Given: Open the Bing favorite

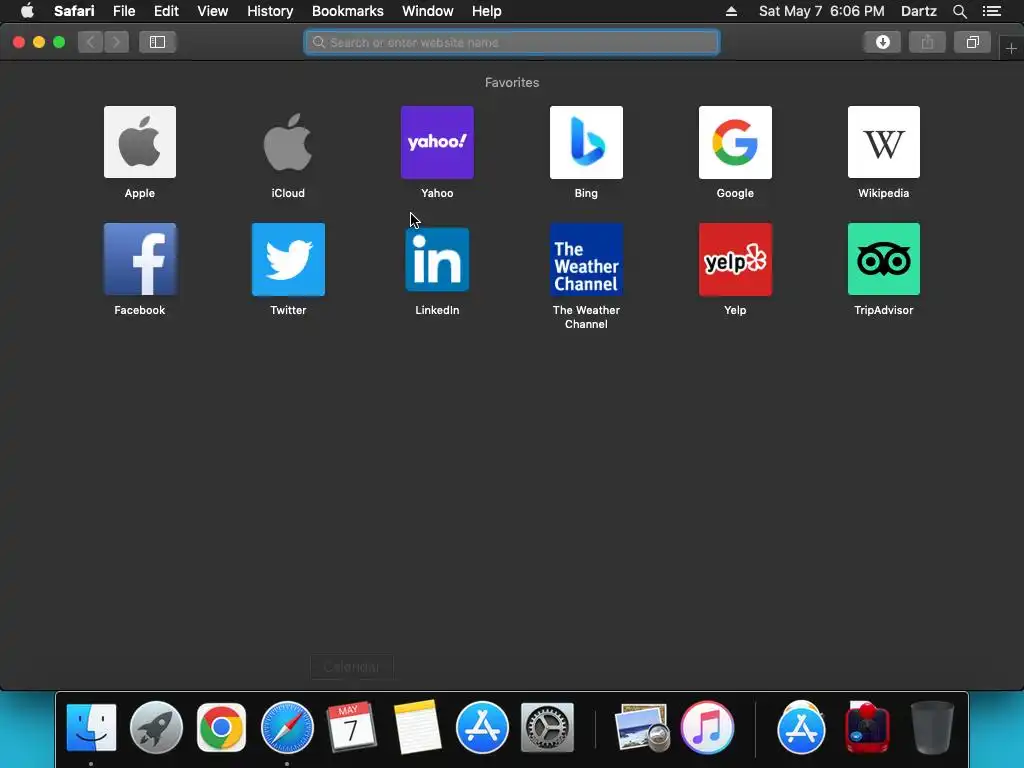Looking at the screenshot, I should point(586,142).
